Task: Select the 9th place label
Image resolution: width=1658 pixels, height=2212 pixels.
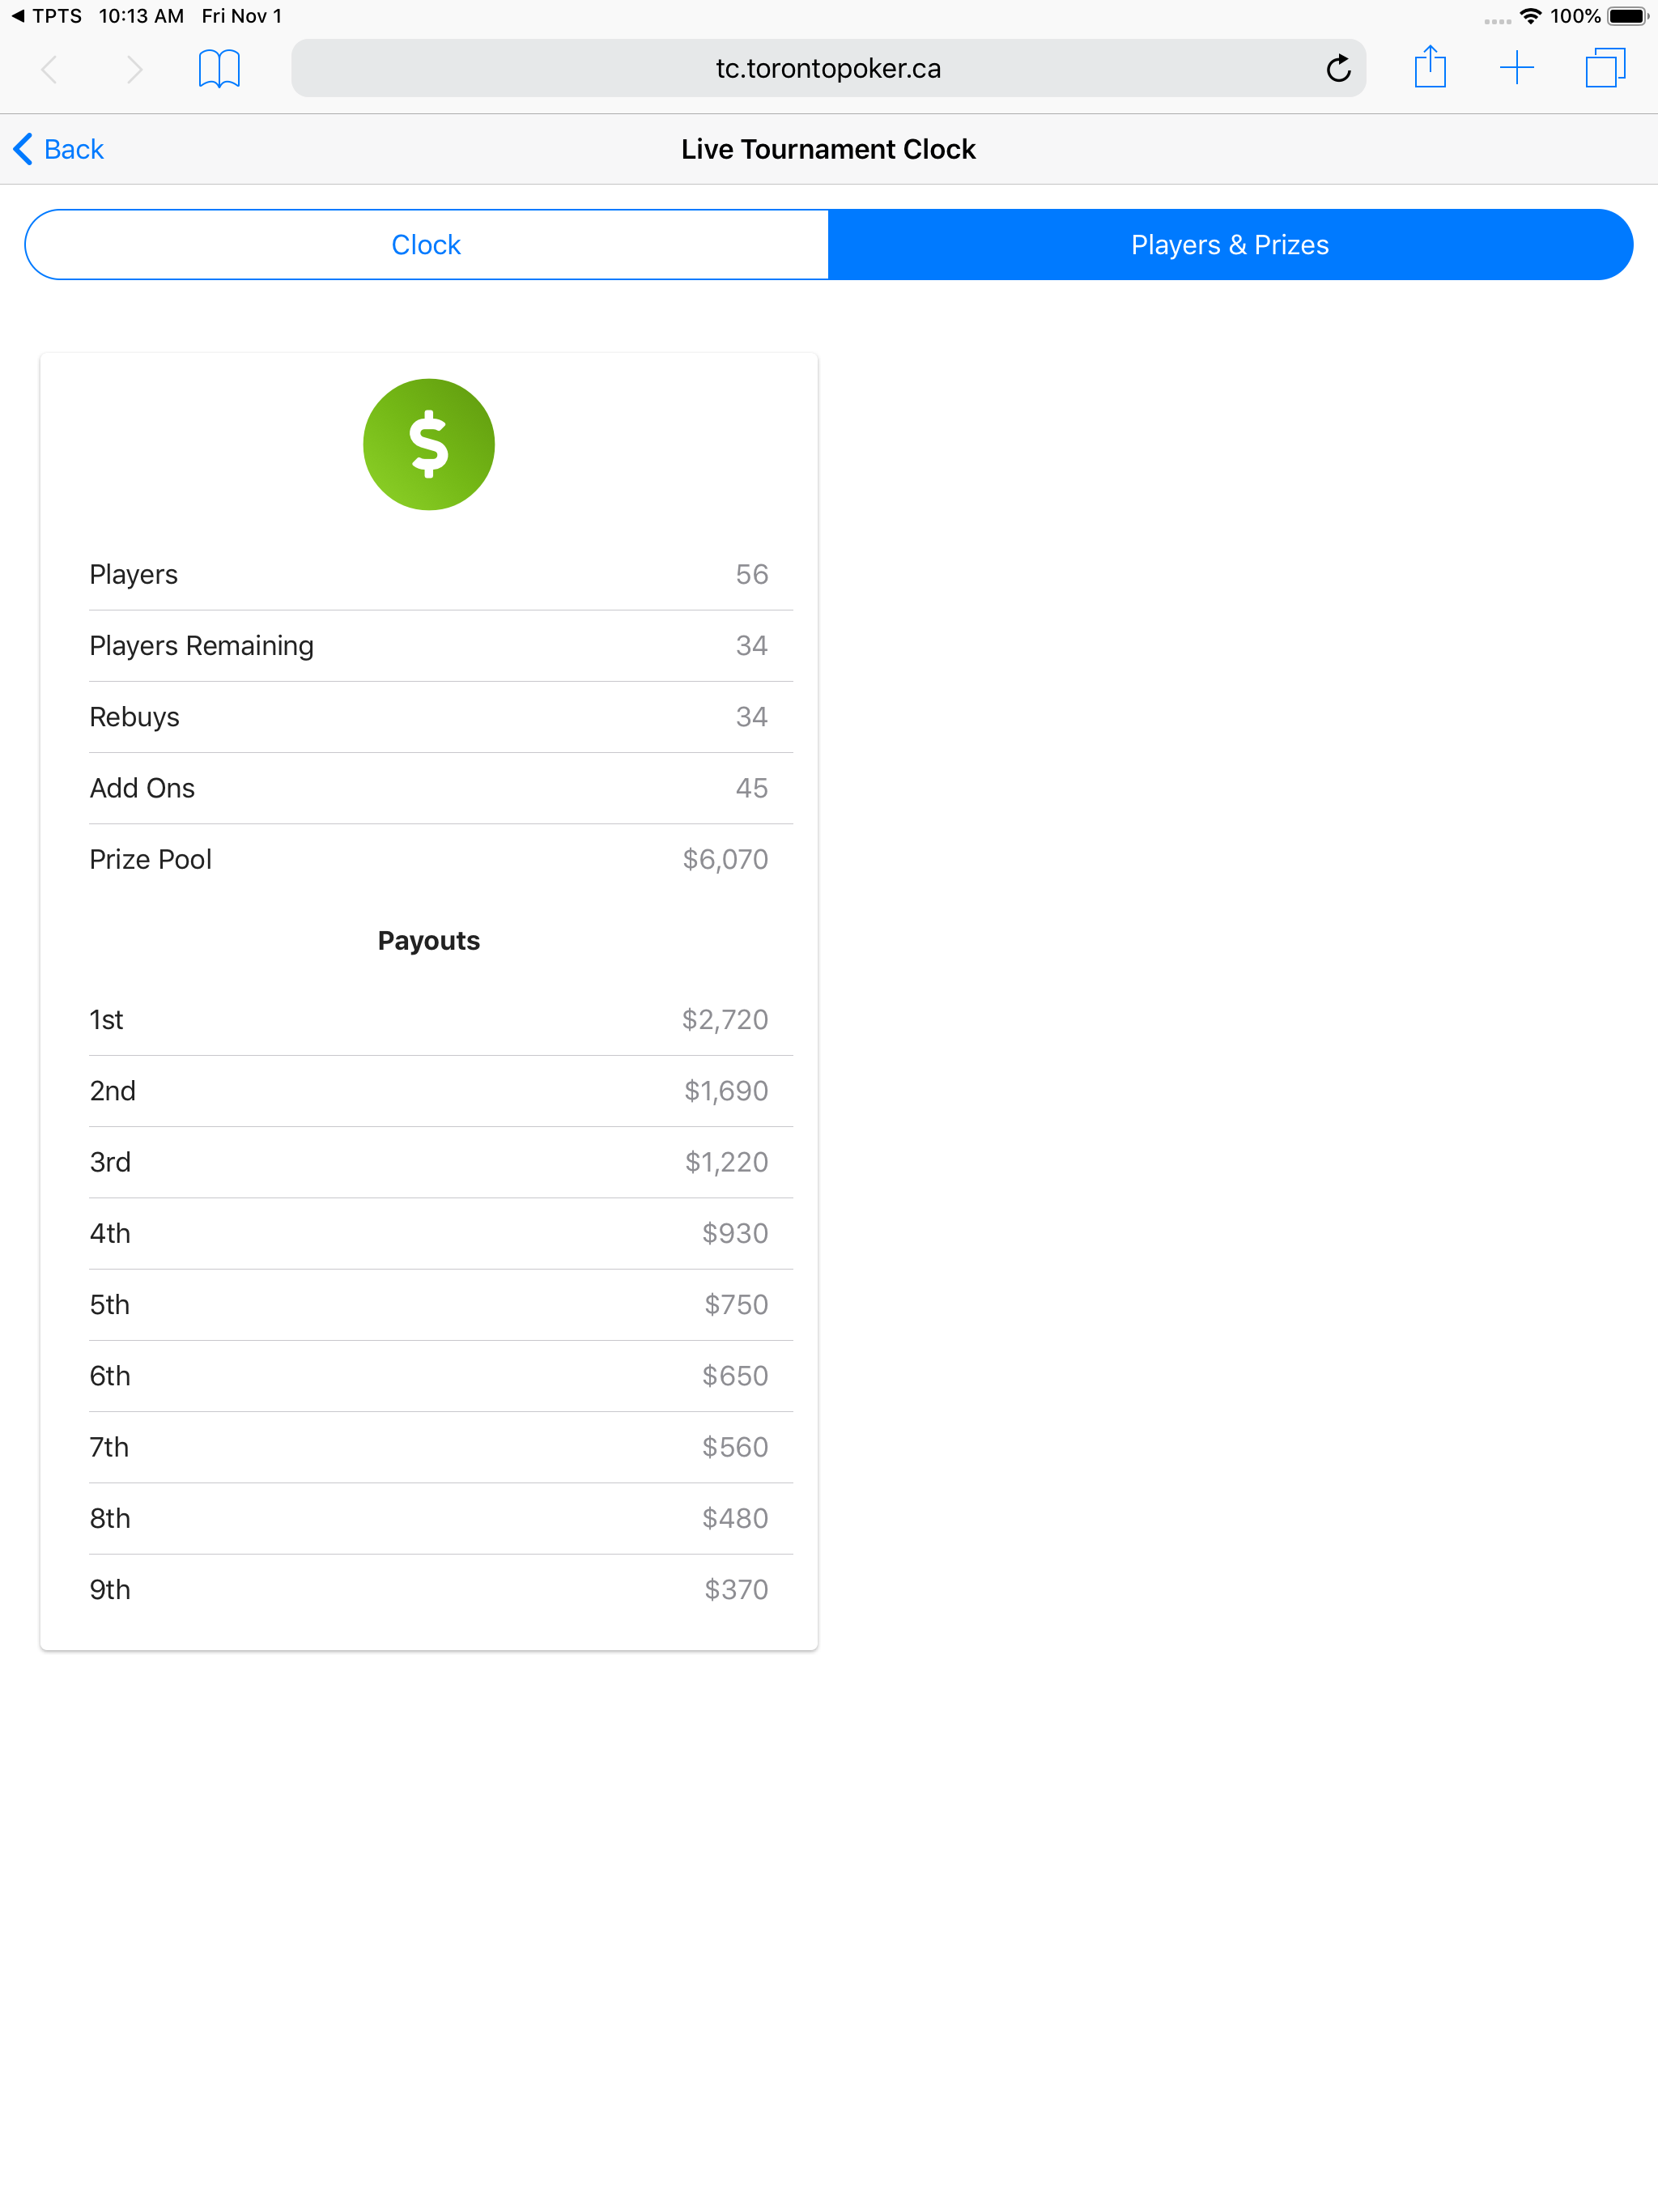Action: pyautogui.click(x=111, y=1590)
